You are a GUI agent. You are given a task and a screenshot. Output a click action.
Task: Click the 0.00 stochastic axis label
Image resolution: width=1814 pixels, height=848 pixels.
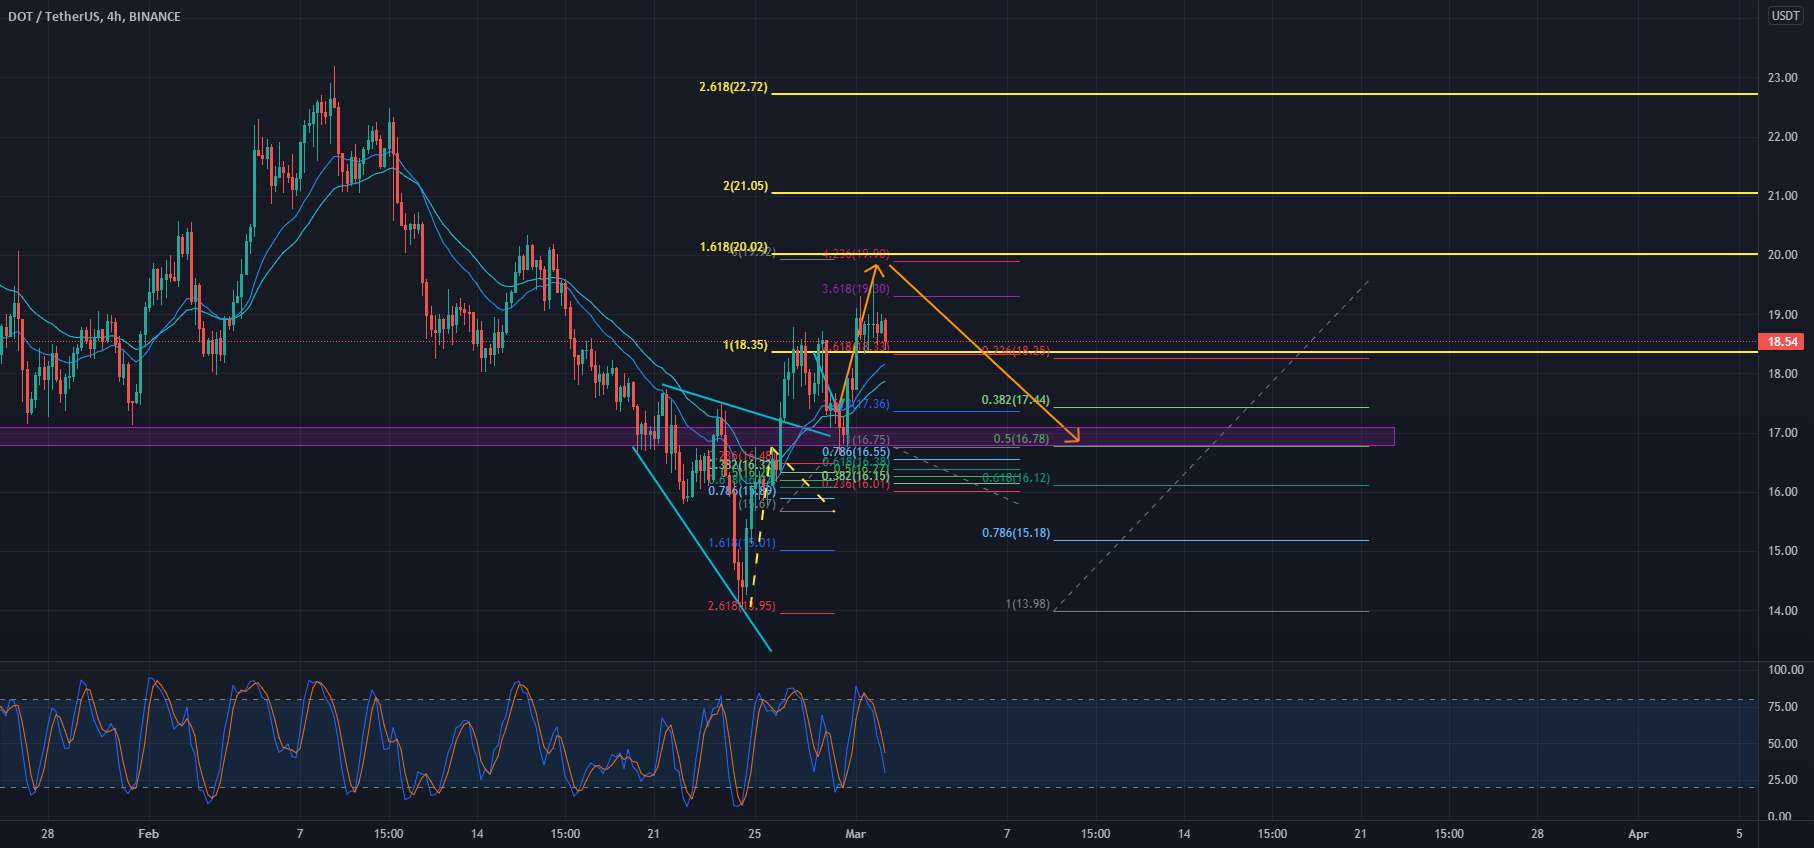tap(1780, 817)
